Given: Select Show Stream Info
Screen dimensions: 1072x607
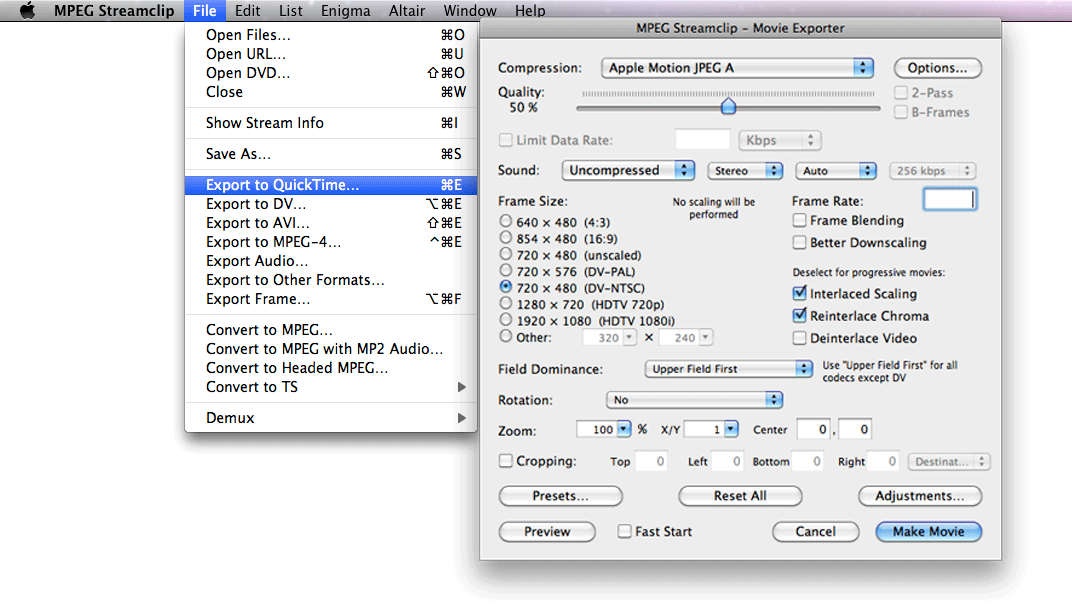Looking at the screenshot, I should 331,123.
